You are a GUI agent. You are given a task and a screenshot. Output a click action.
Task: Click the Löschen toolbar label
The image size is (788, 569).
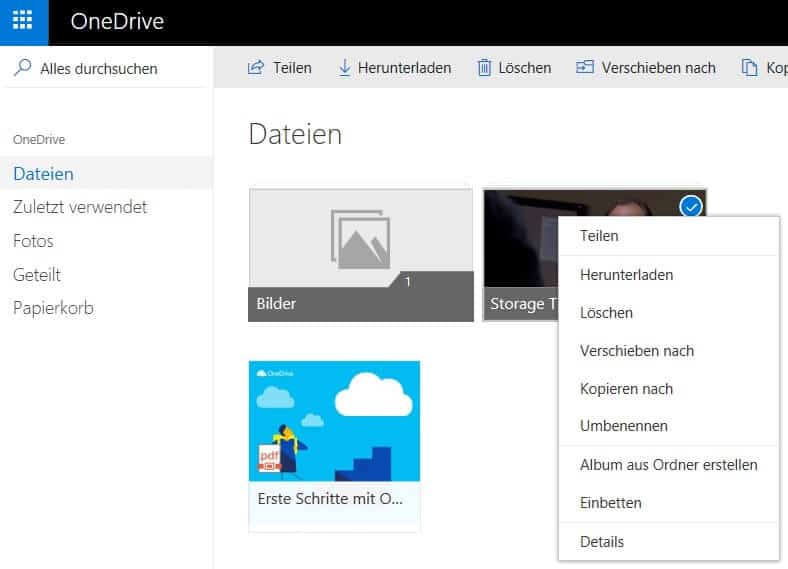point(525,68)
